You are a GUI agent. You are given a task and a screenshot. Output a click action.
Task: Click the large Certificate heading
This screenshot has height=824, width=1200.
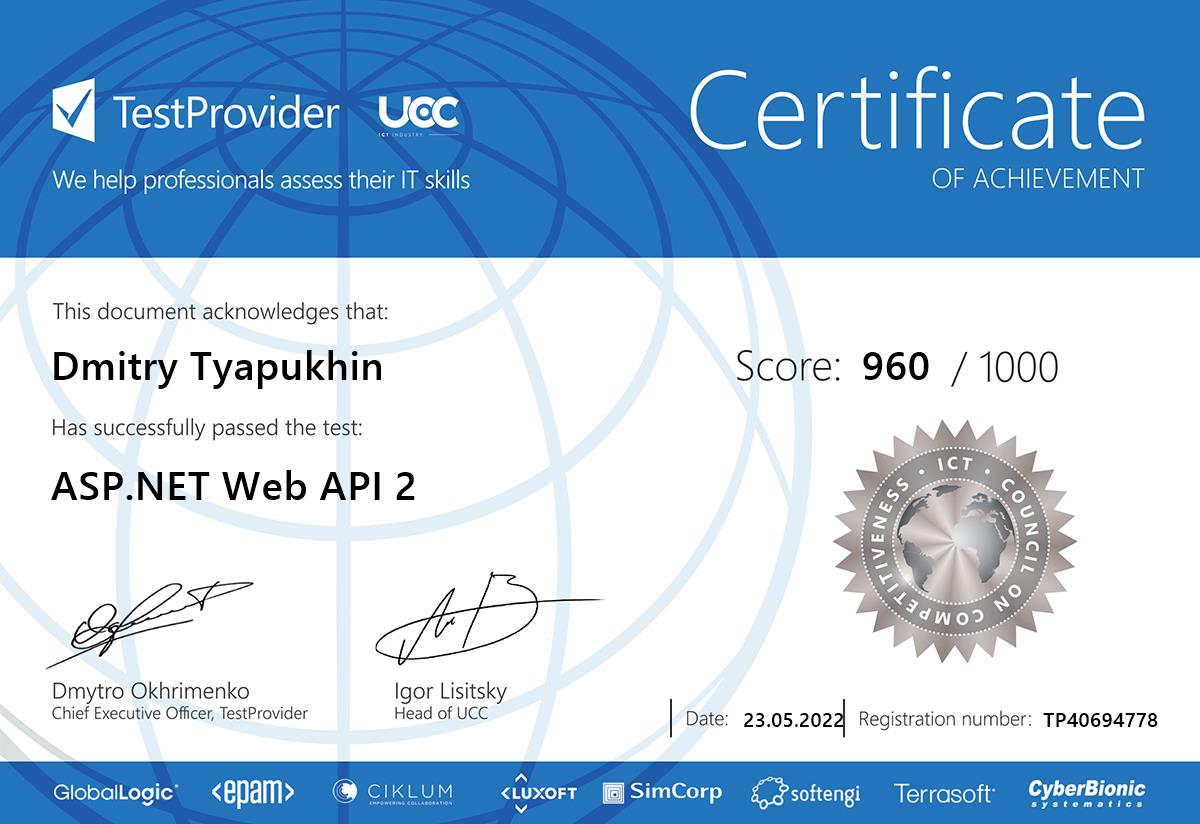coord(916,110)
